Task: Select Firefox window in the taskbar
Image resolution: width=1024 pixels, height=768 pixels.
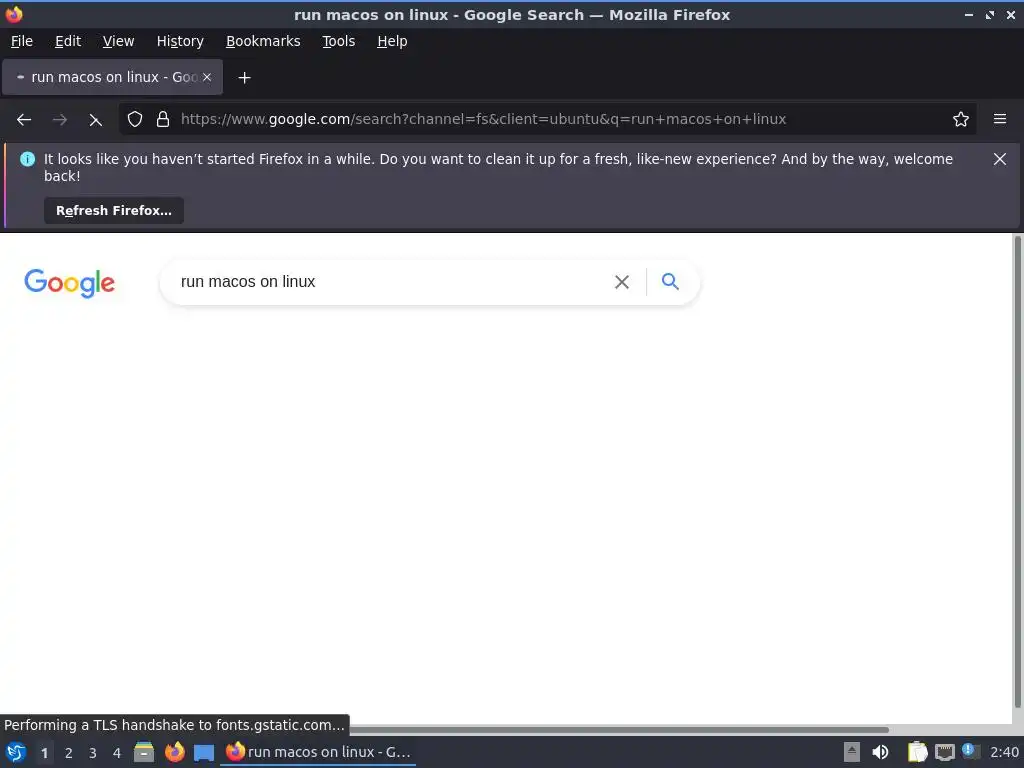Action: tap(318, 752)
